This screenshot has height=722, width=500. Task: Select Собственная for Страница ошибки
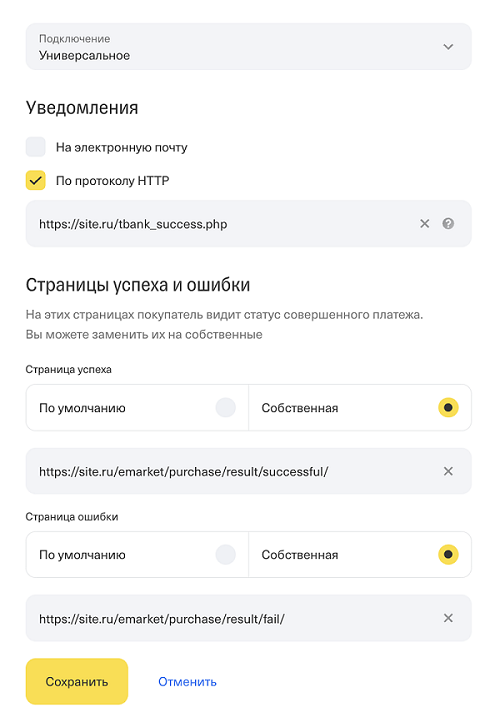pos(360,555)
